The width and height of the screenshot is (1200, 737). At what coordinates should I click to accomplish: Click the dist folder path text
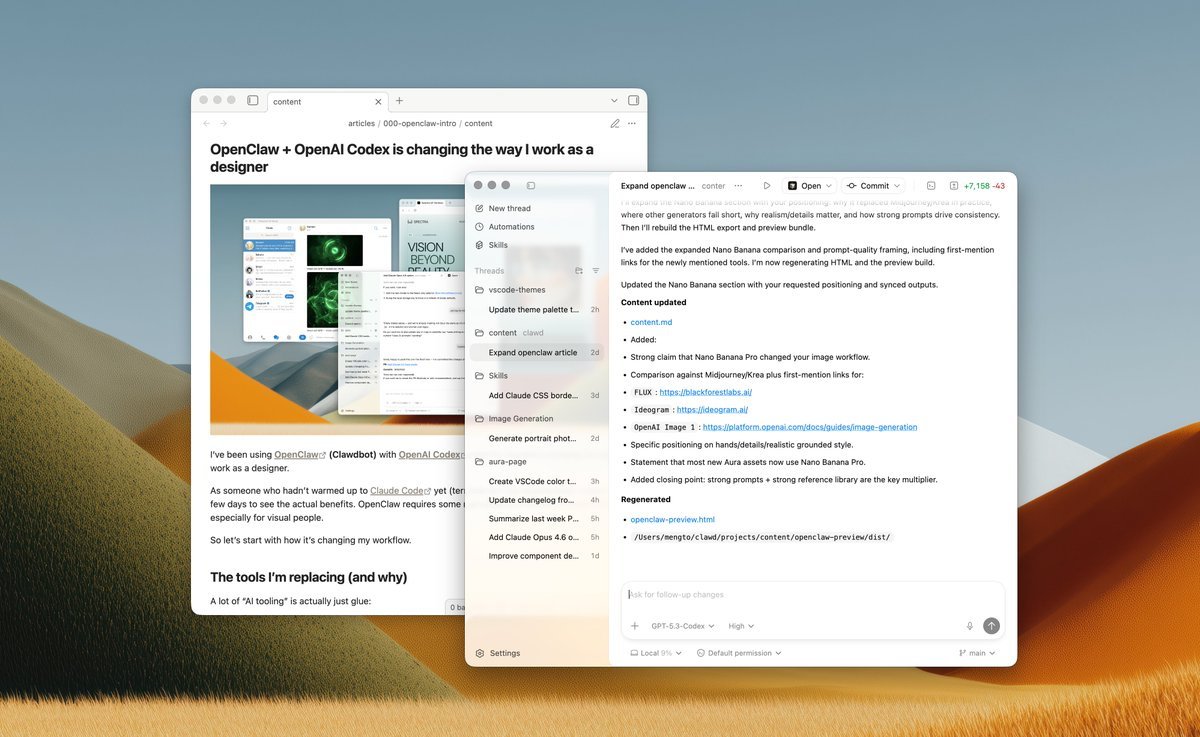click(760, 537)
